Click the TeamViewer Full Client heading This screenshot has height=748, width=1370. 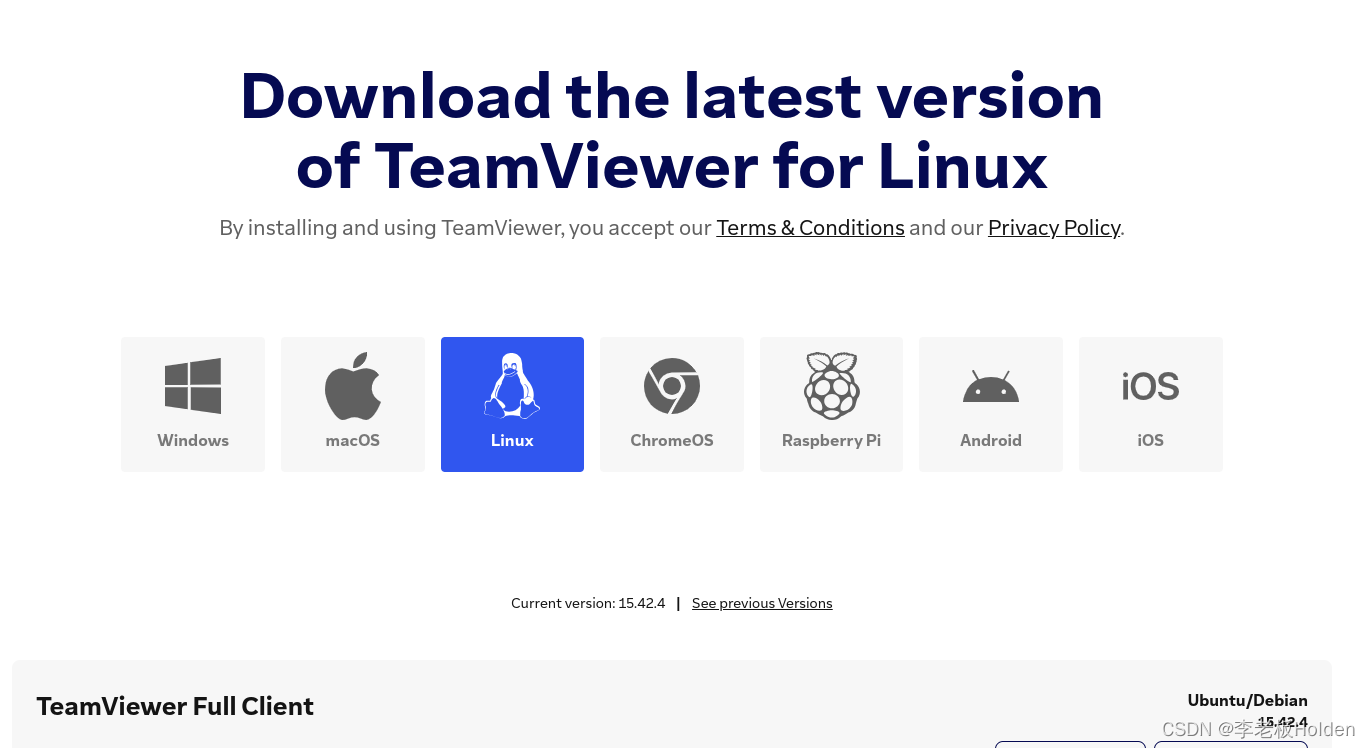[x=175, y=706]
